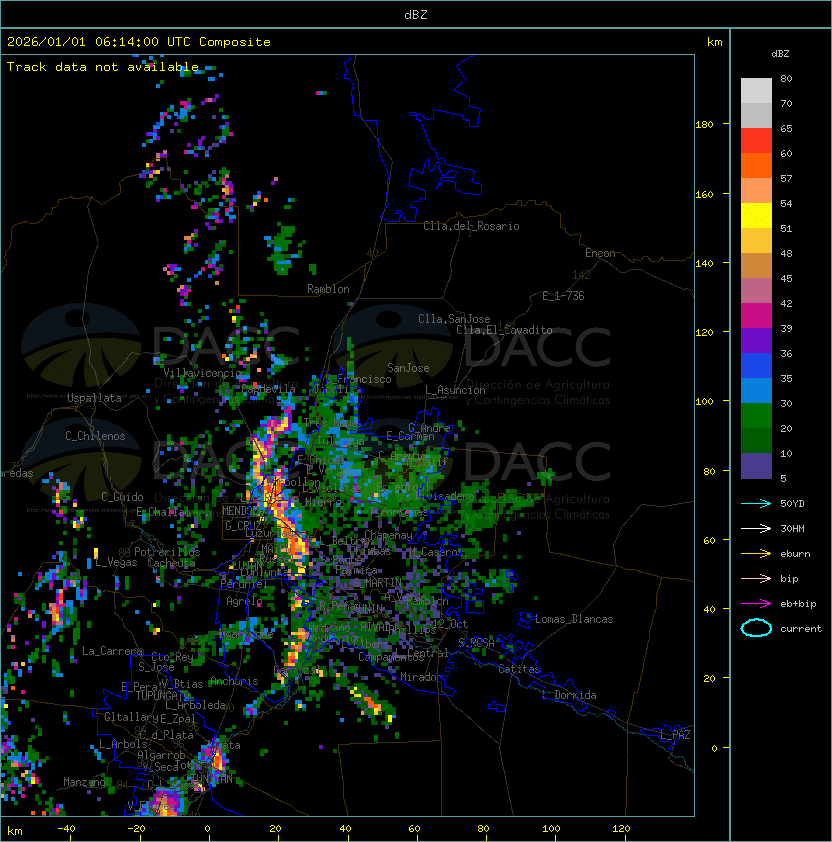
Task: Click the 'Ramblon' map label
Action: click(328, 289)
